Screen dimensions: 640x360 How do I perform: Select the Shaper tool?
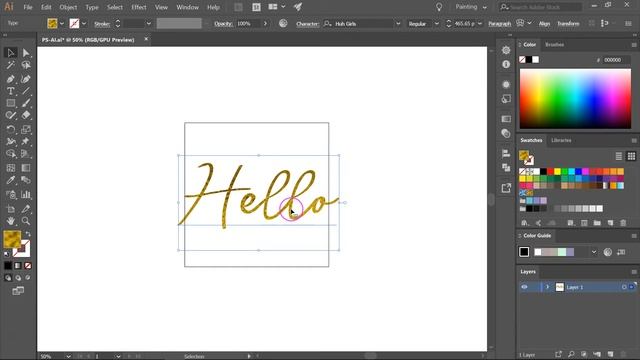tap(11, 116)
